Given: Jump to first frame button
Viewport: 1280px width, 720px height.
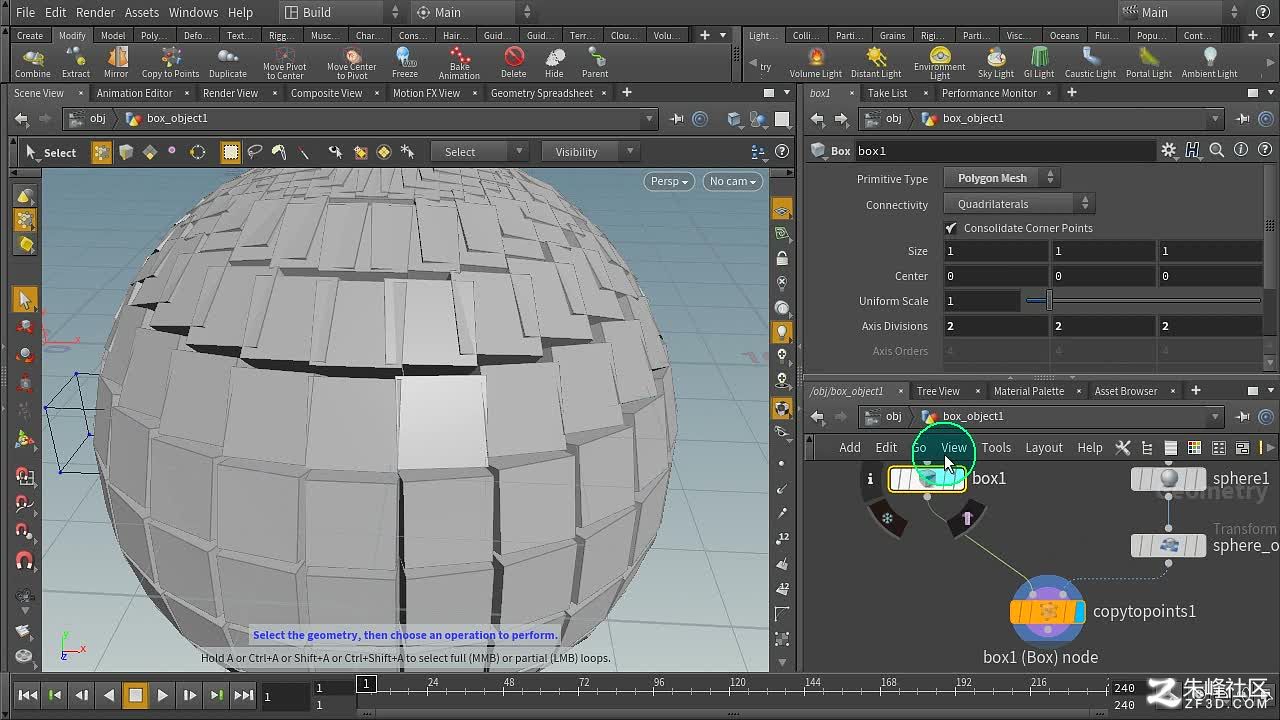Looking at the screenshot, I should click(x=28, y=695).
